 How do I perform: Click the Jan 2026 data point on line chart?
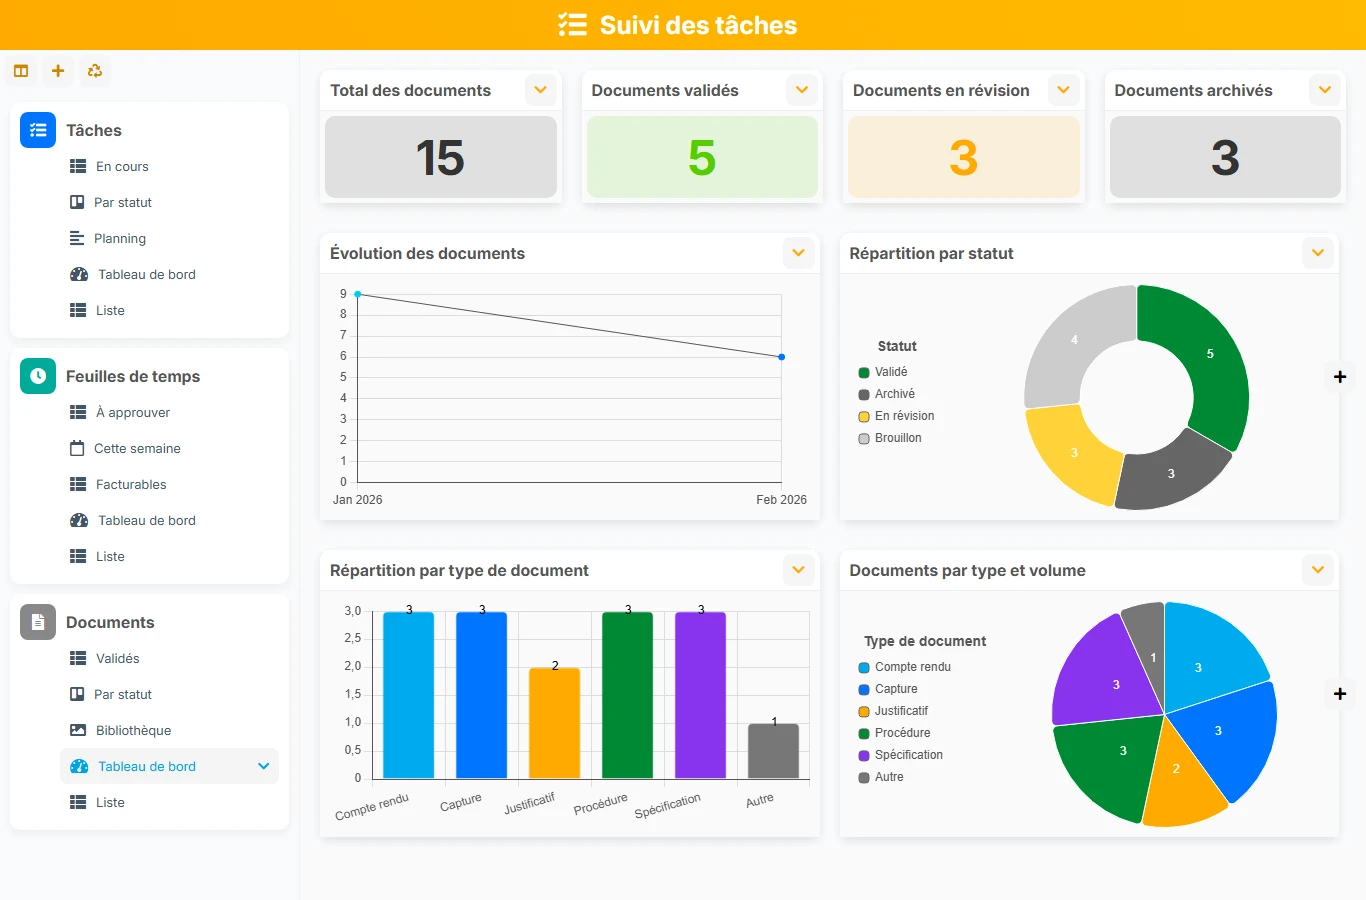pyautogui.click(x=358, y=294)
